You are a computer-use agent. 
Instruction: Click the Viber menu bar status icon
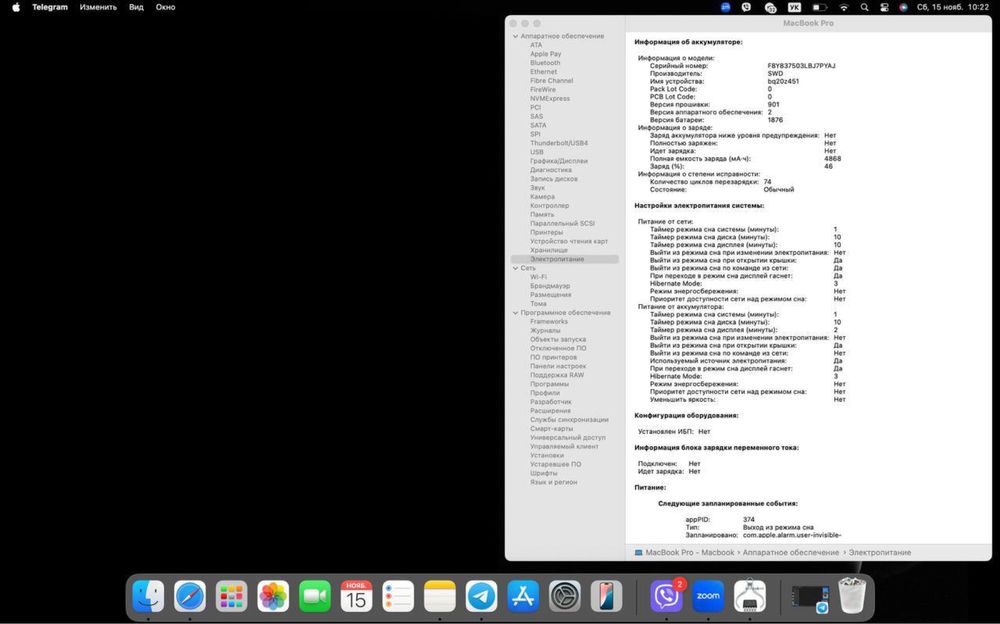746,7
